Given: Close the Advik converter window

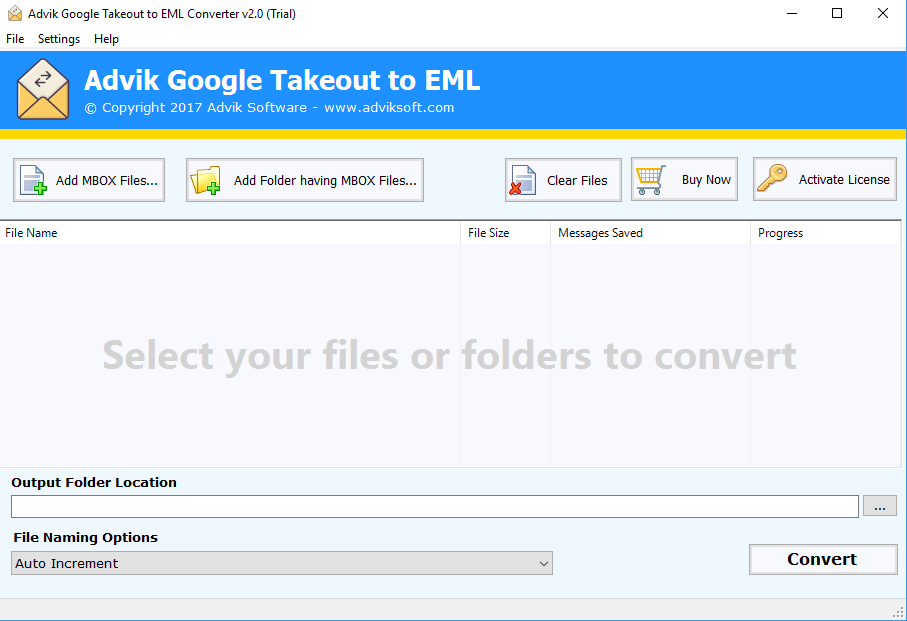Looking at the screenshot, I should (x=883, y=13).
